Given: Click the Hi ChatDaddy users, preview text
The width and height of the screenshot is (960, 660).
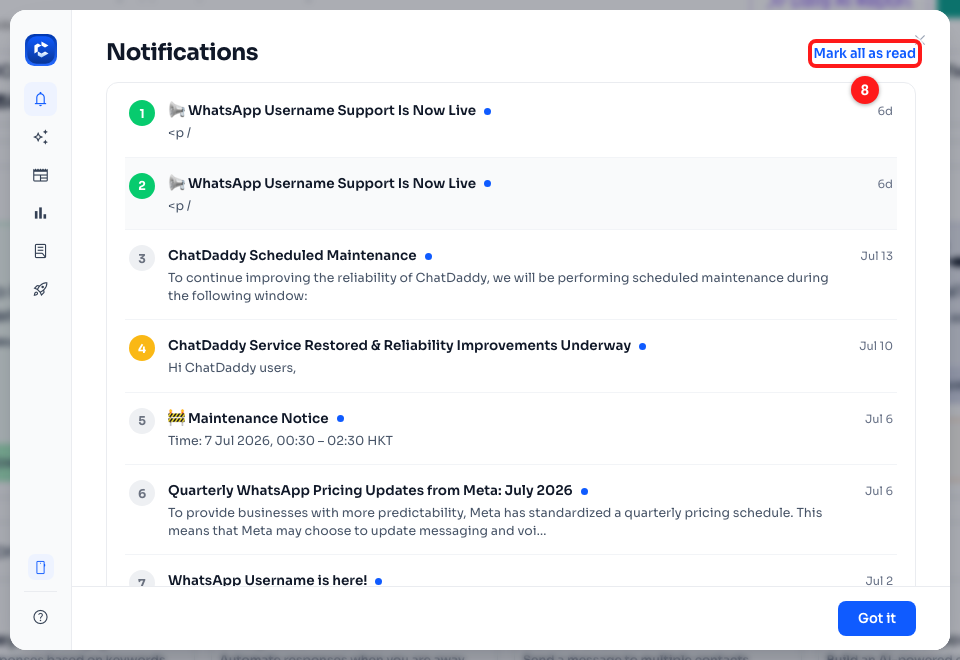Looking at the screenshot, I should tap(232, 368).
